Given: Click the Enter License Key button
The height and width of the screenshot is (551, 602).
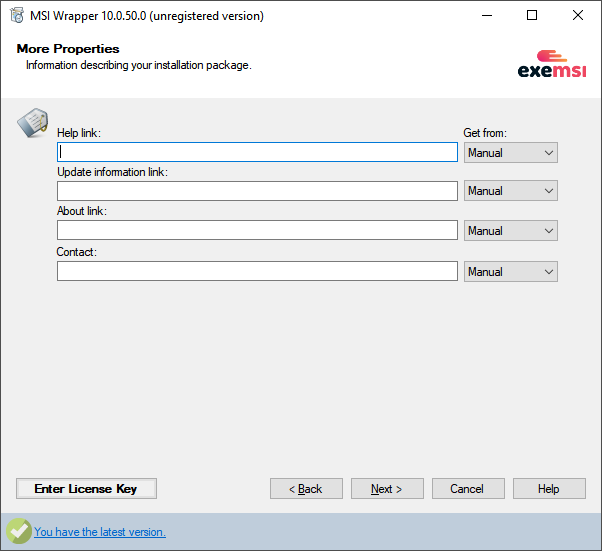Looking at the screenshot, I should (86, 488).
